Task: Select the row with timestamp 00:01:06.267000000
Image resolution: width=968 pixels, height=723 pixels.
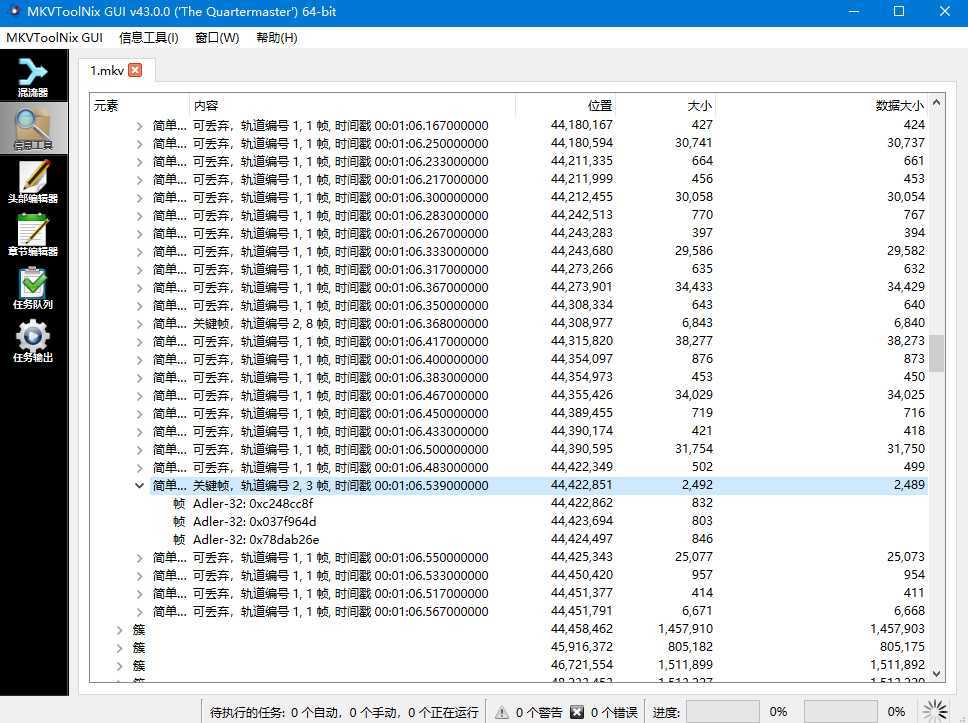Action: coord(538,233)
